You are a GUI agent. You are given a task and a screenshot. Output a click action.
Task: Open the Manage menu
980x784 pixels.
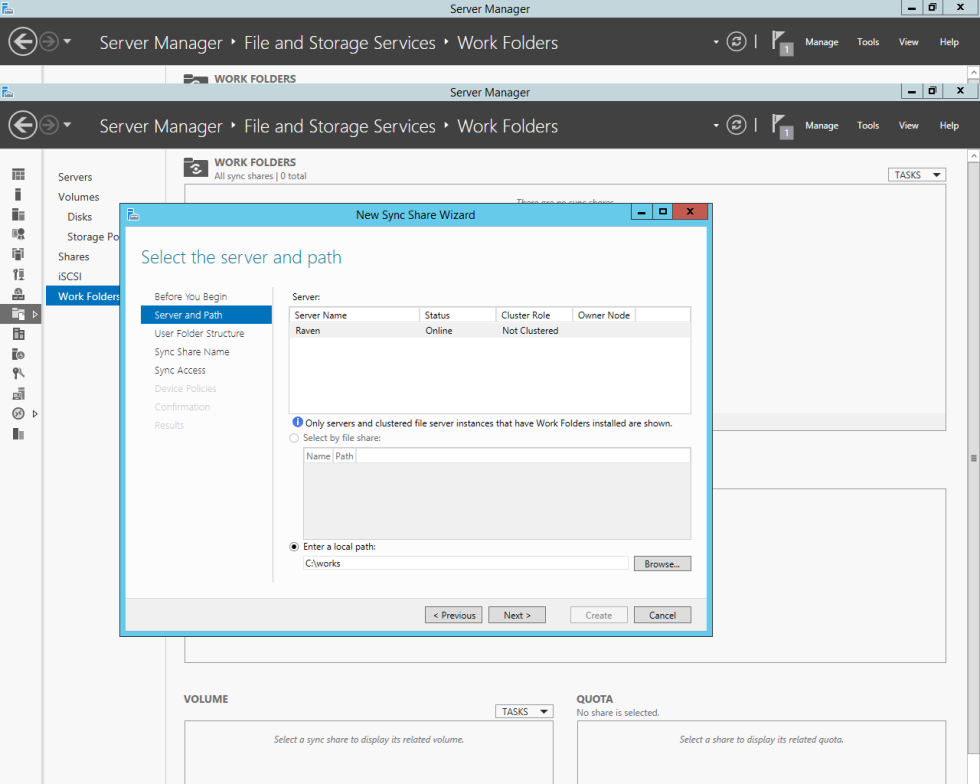coord(821,126)
